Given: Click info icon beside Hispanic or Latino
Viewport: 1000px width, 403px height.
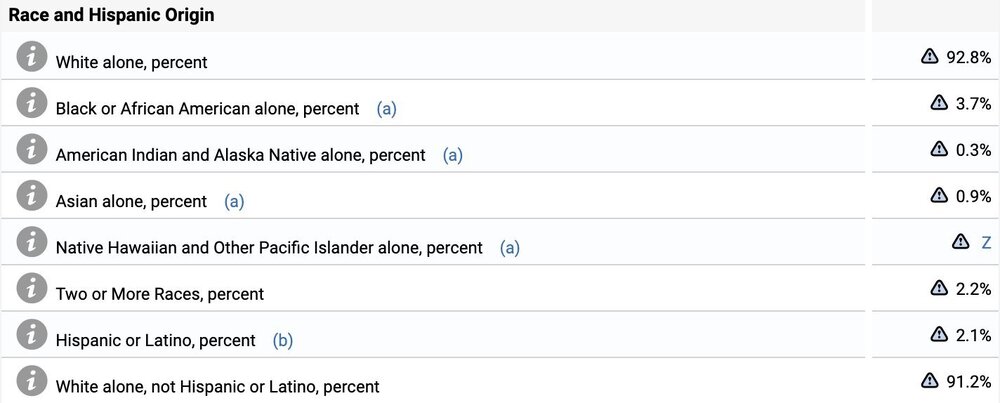Looking at the screenshot, I should [x=32, y=336].
